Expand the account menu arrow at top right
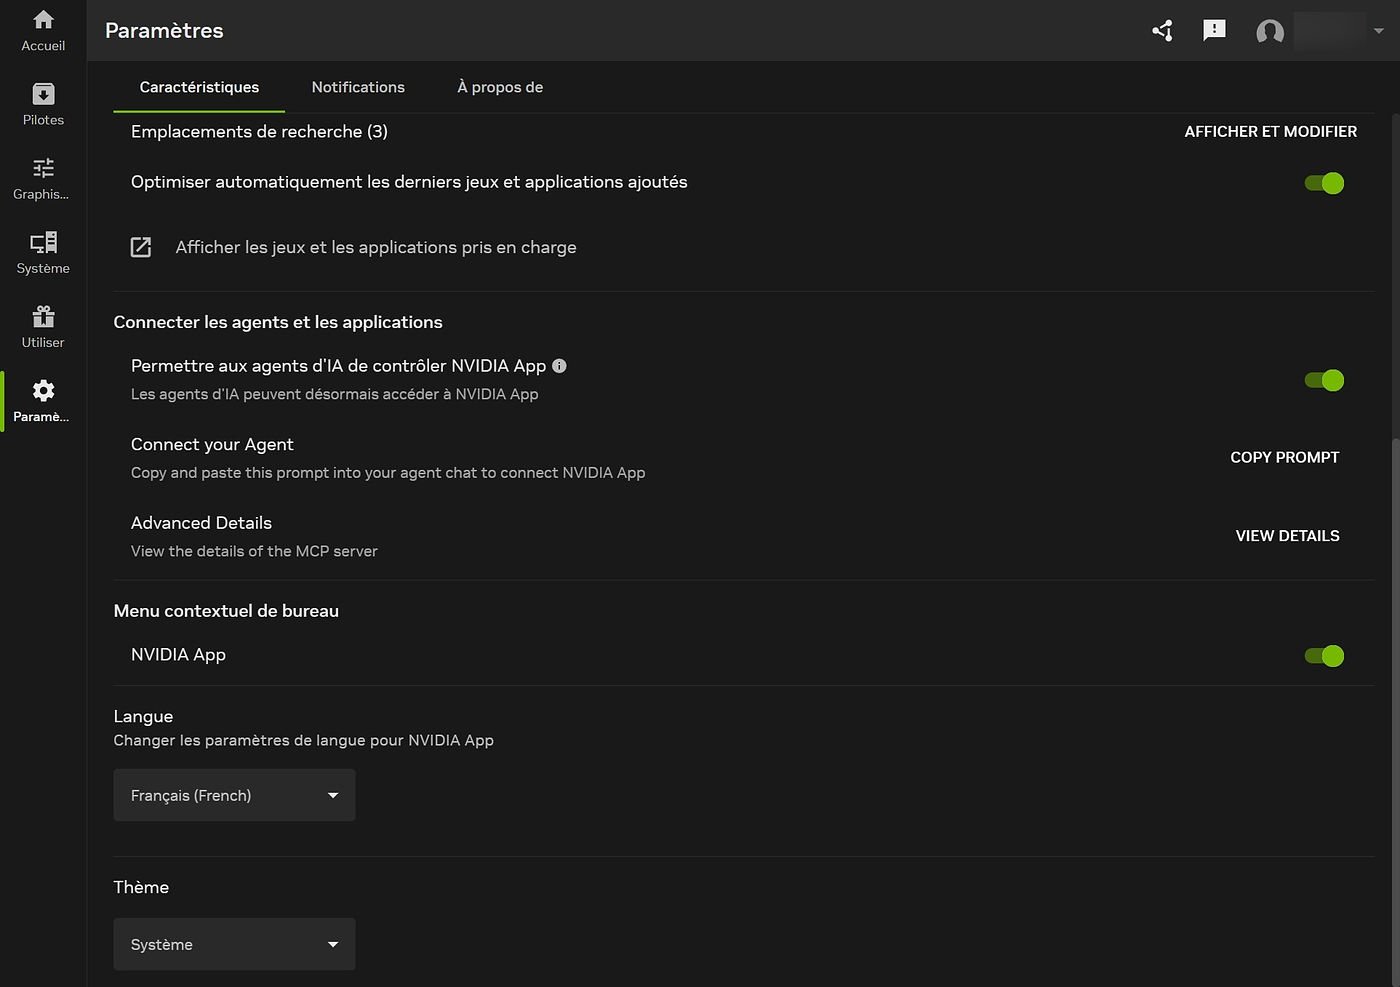 coord(1378,31)
